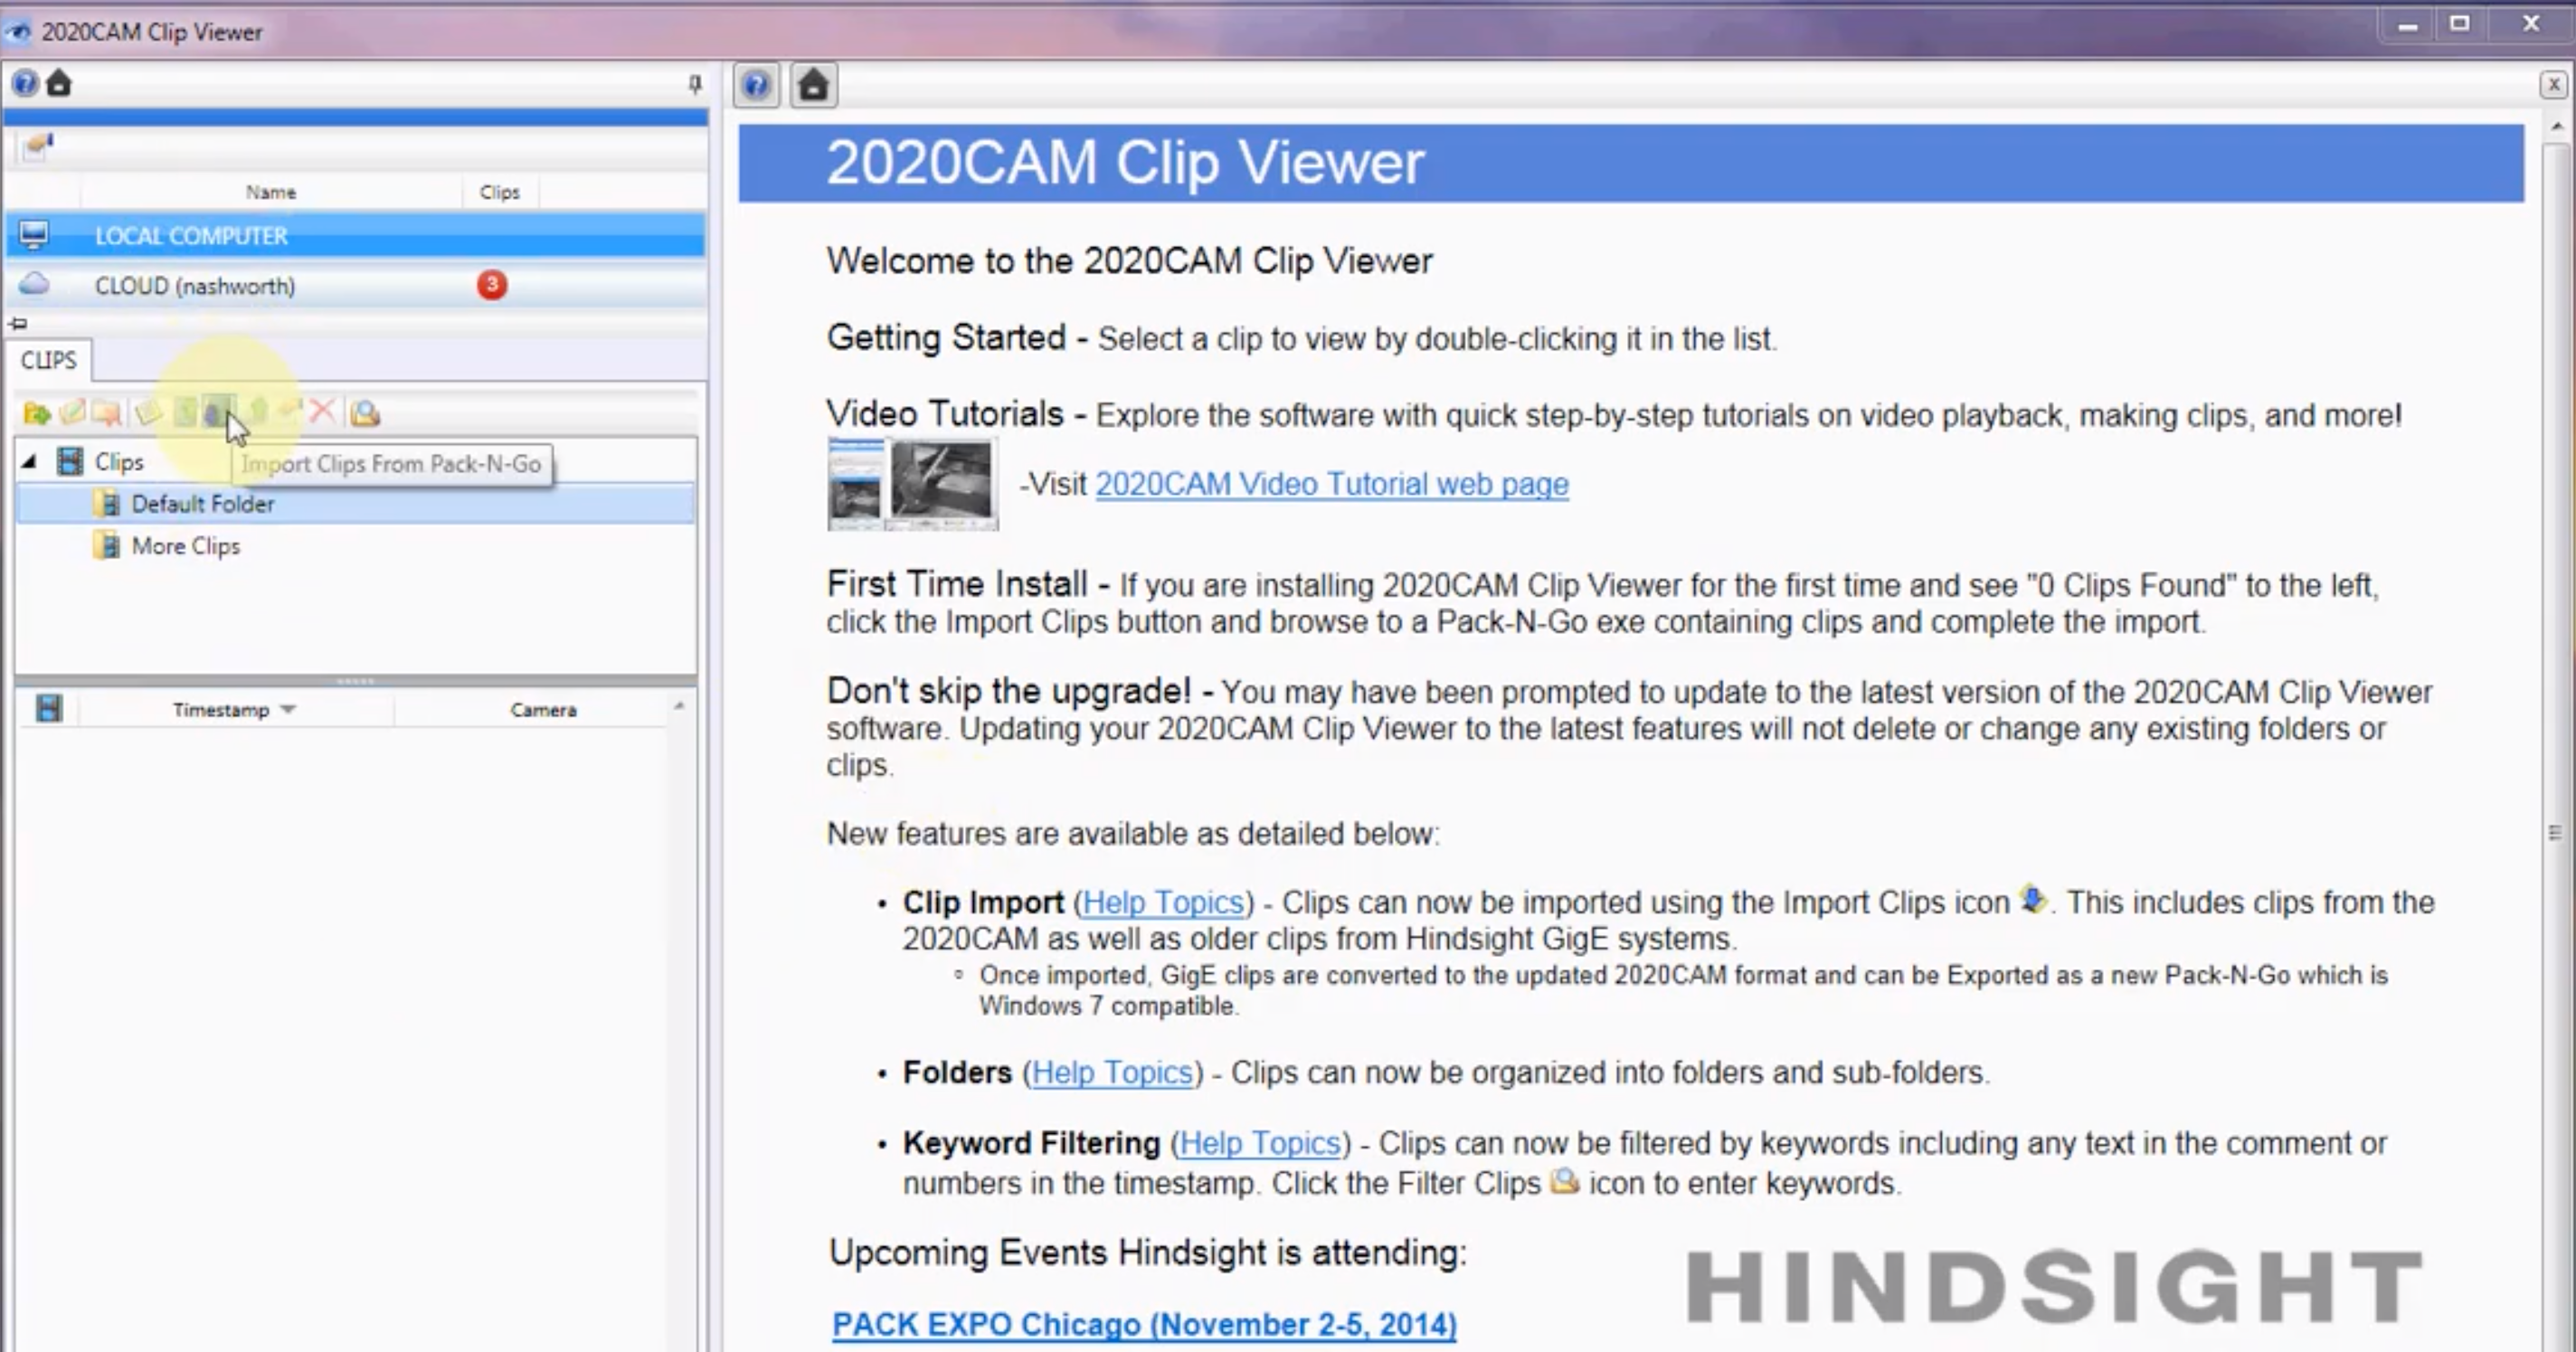Click the Clips column header

499,192
